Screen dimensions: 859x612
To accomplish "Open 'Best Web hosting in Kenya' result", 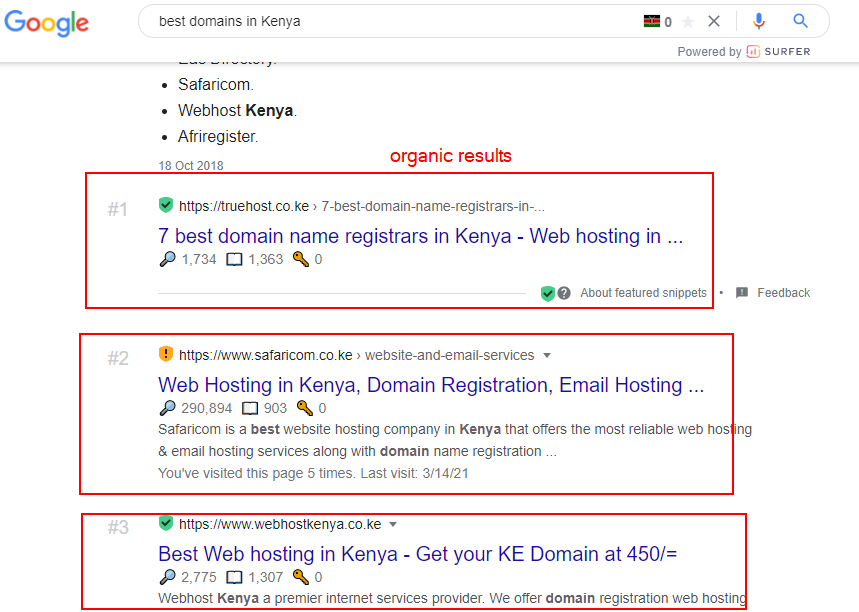I will (417, 554).
